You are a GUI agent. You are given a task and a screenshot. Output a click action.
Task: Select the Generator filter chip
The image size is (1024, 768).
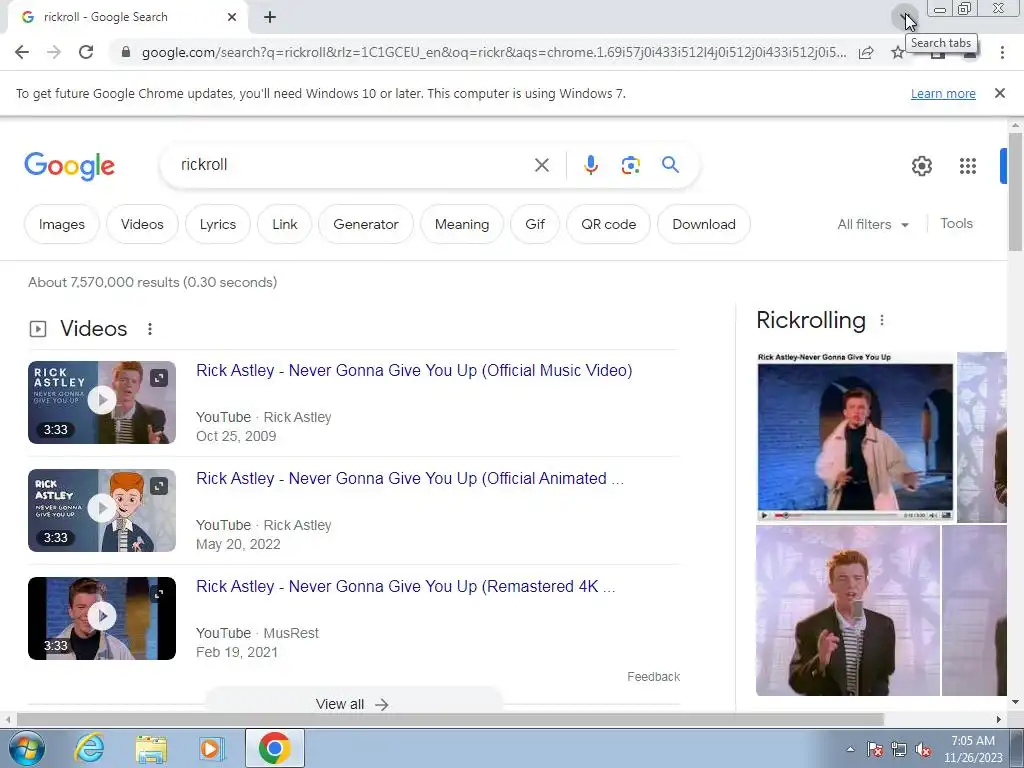click(366, 224)
